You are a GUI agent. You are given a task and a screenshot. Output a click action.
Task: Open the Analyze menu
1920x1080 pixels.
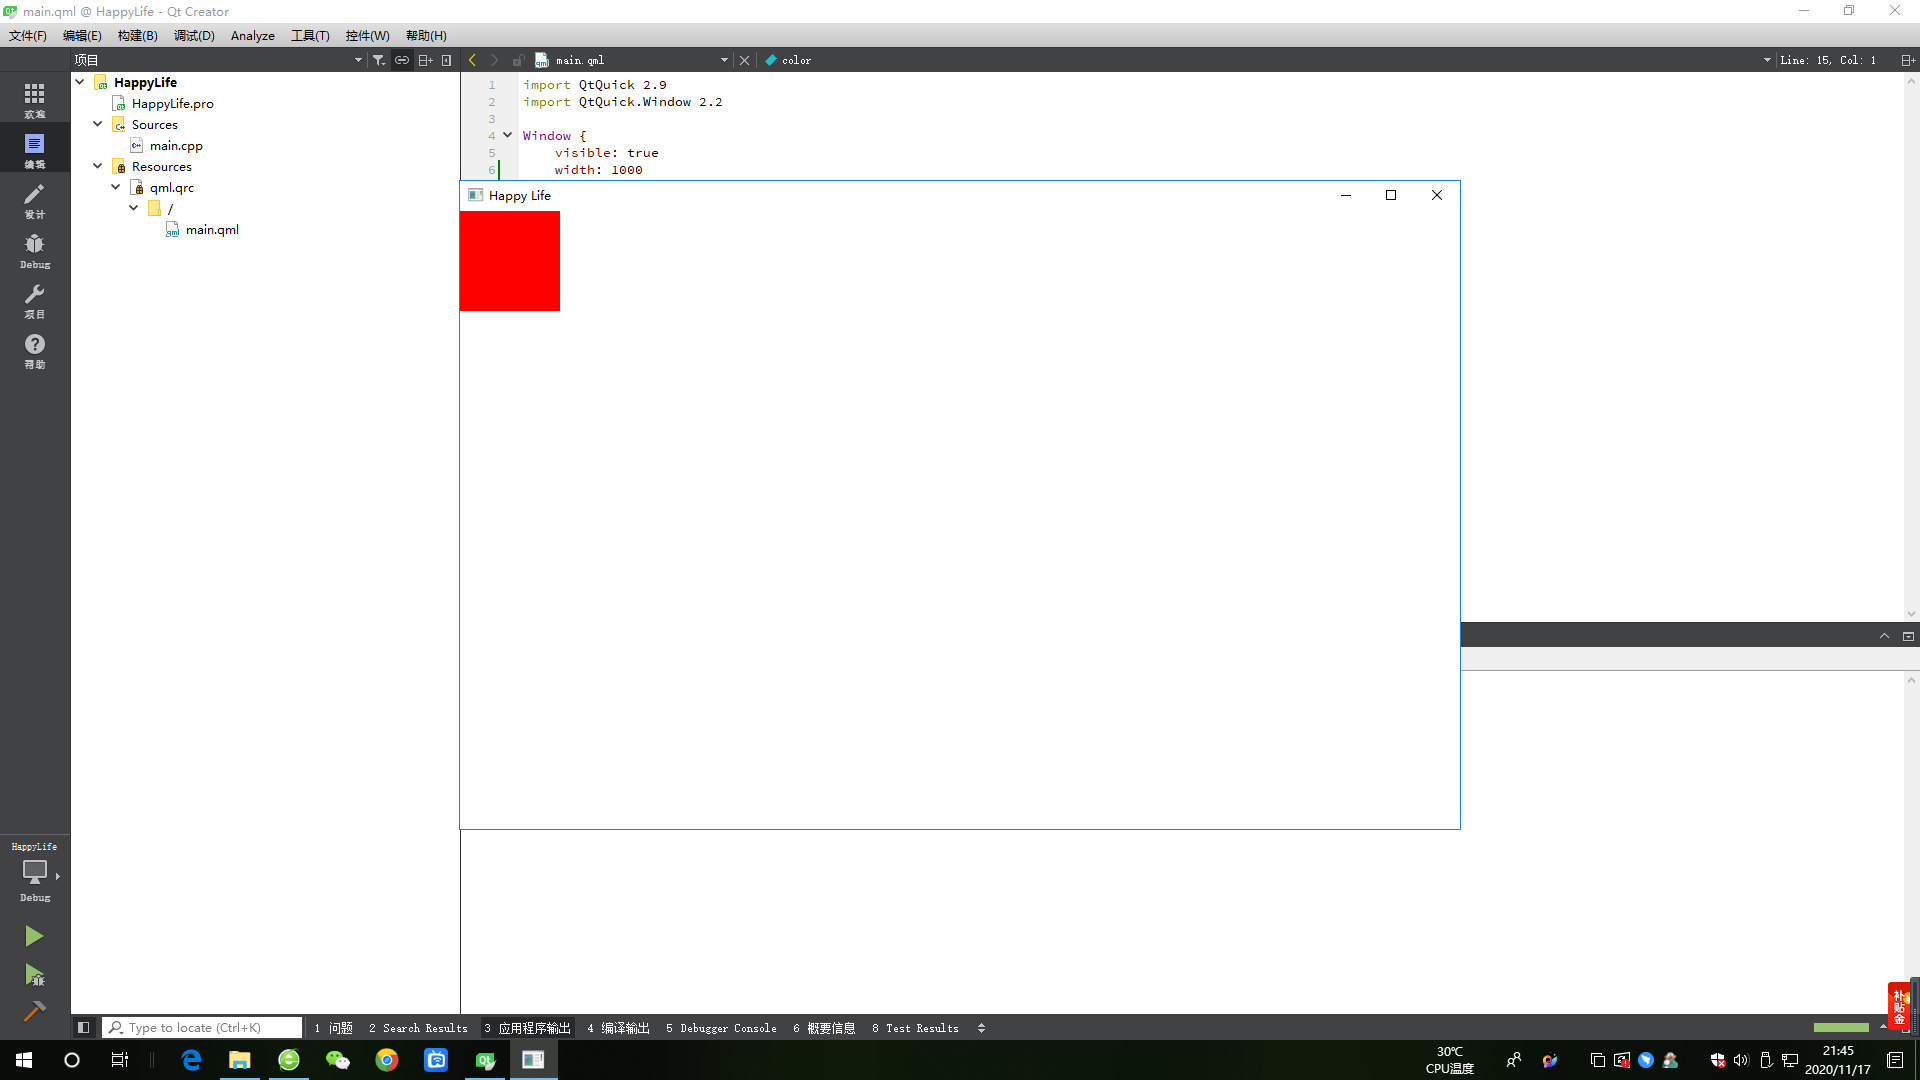pos(252,35)
